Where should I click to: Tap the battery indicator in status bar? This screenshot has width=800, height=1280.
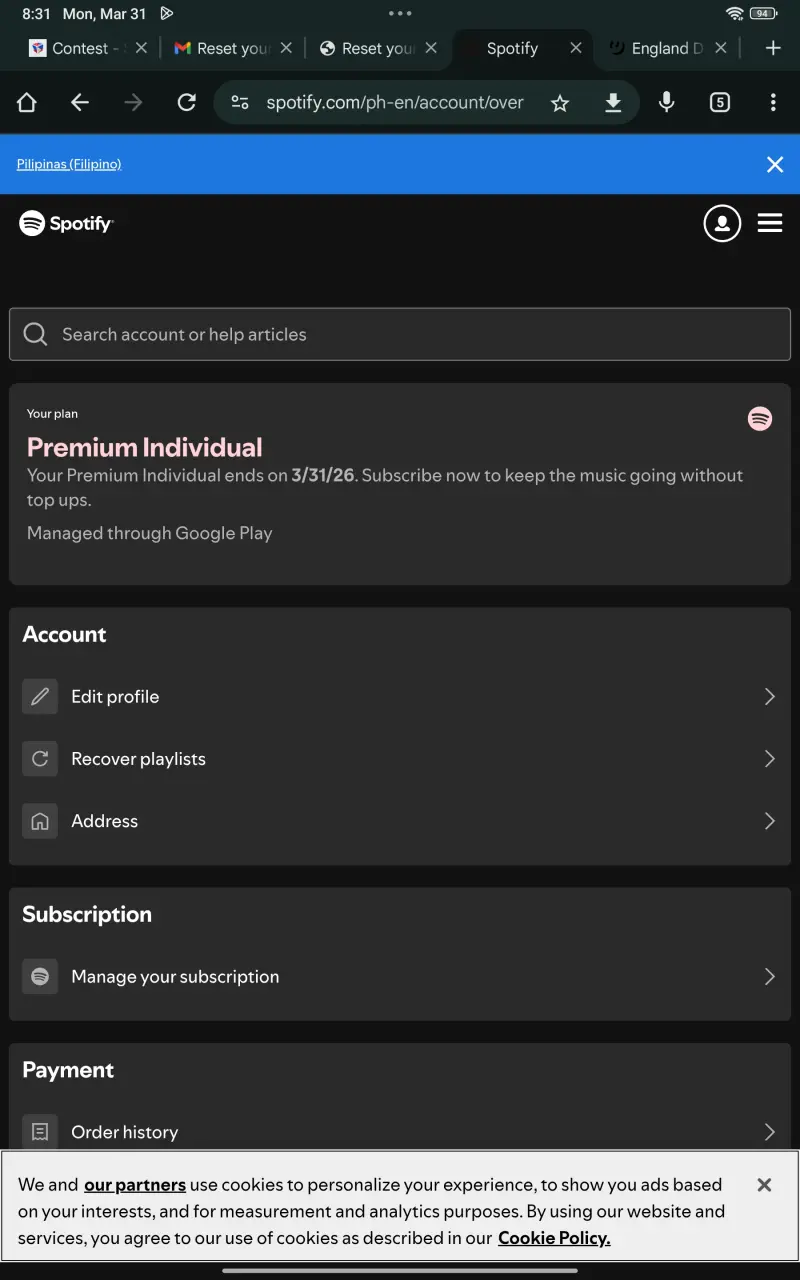(x=764, y=14)
